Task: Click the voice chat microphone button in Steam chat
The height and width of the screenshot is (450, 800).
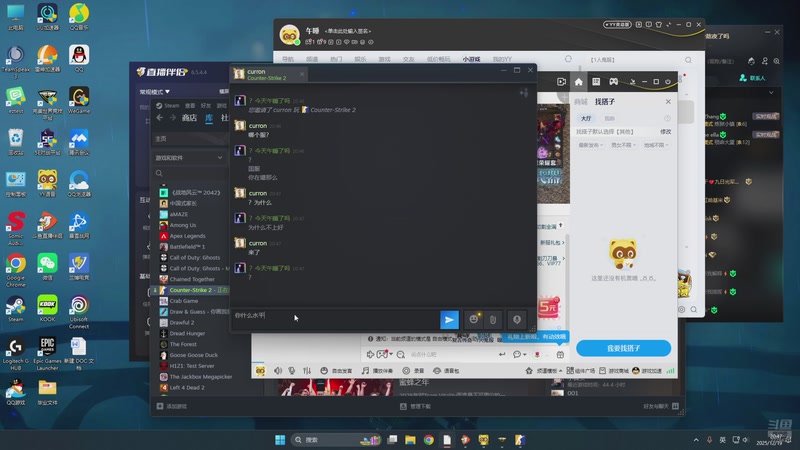Action: (x=517, y=320)
